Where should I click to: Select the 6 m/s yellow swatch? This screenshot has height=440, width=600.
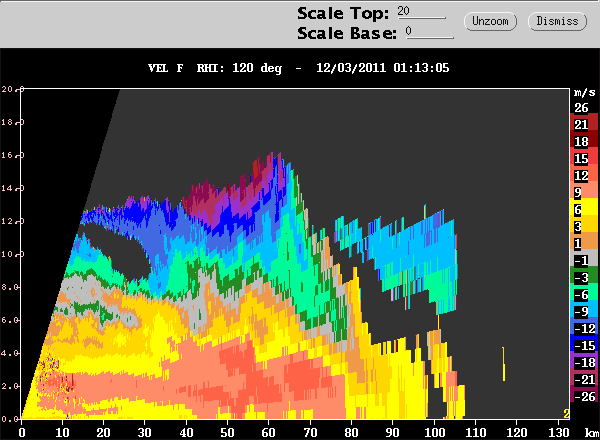point(584,207)
